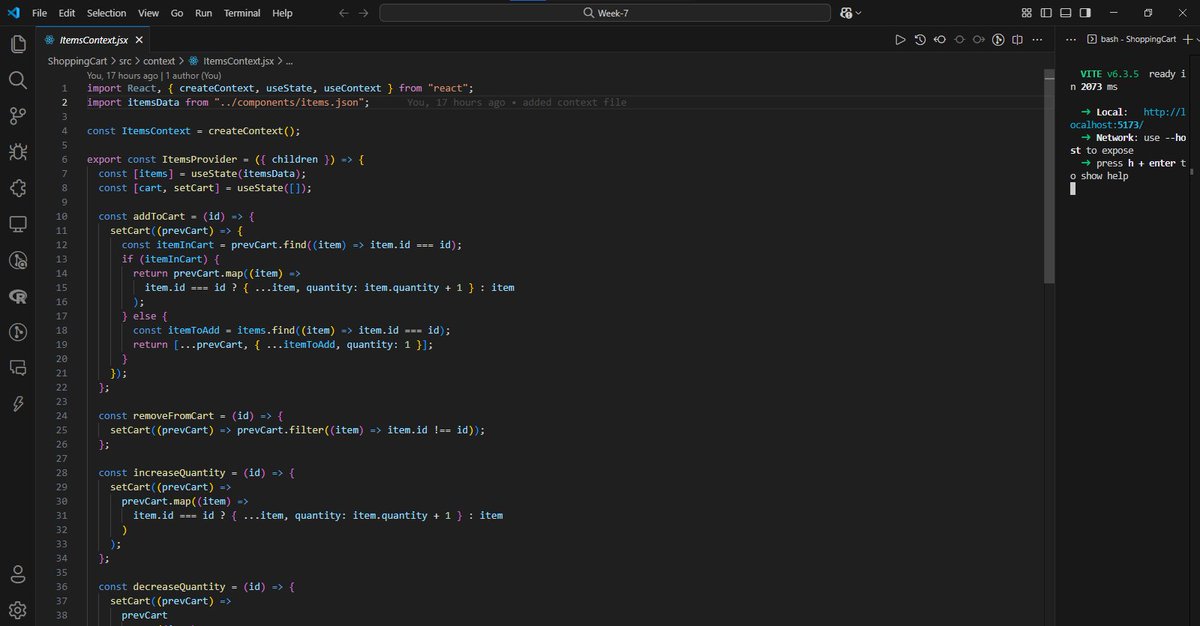Open the Source Control view
Screen dimensions: 1200x626
point(17,116)
